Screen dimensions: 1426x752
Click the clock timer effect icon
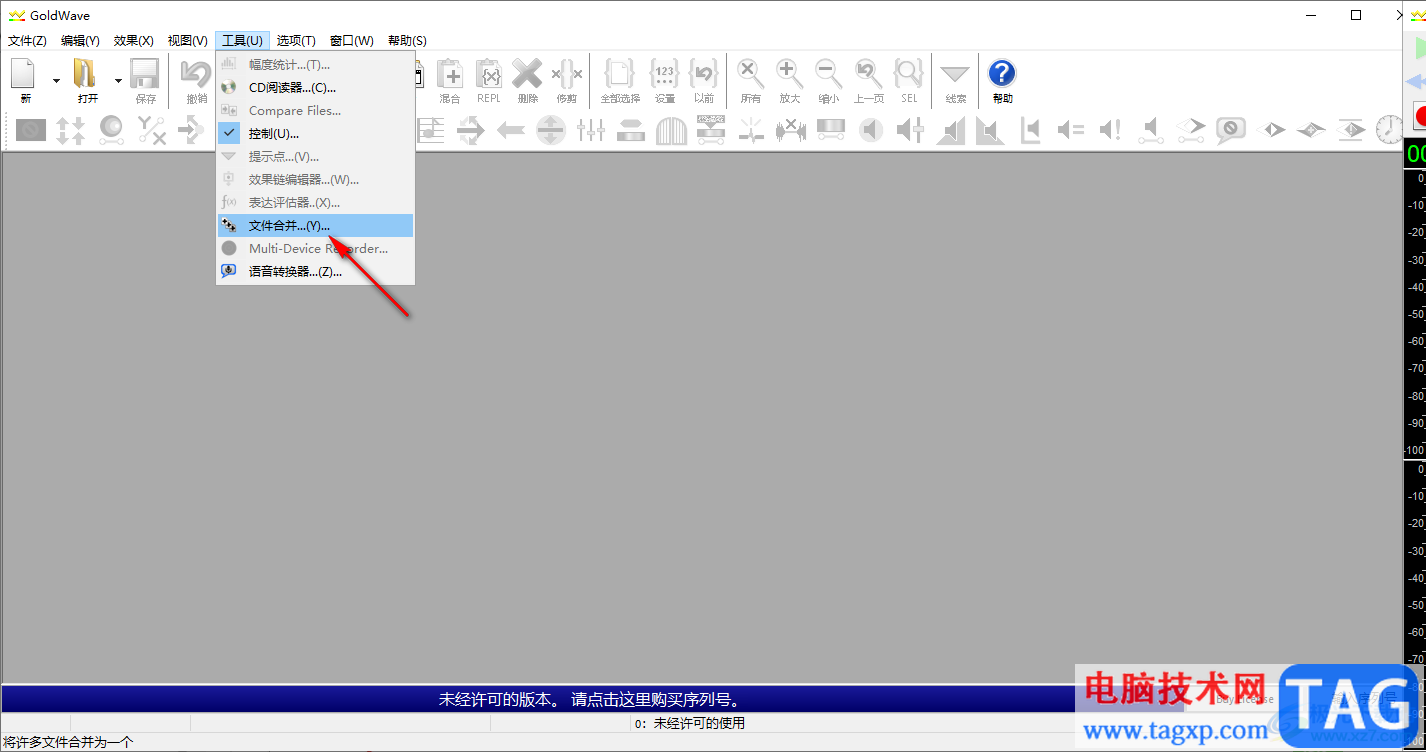1390,130
